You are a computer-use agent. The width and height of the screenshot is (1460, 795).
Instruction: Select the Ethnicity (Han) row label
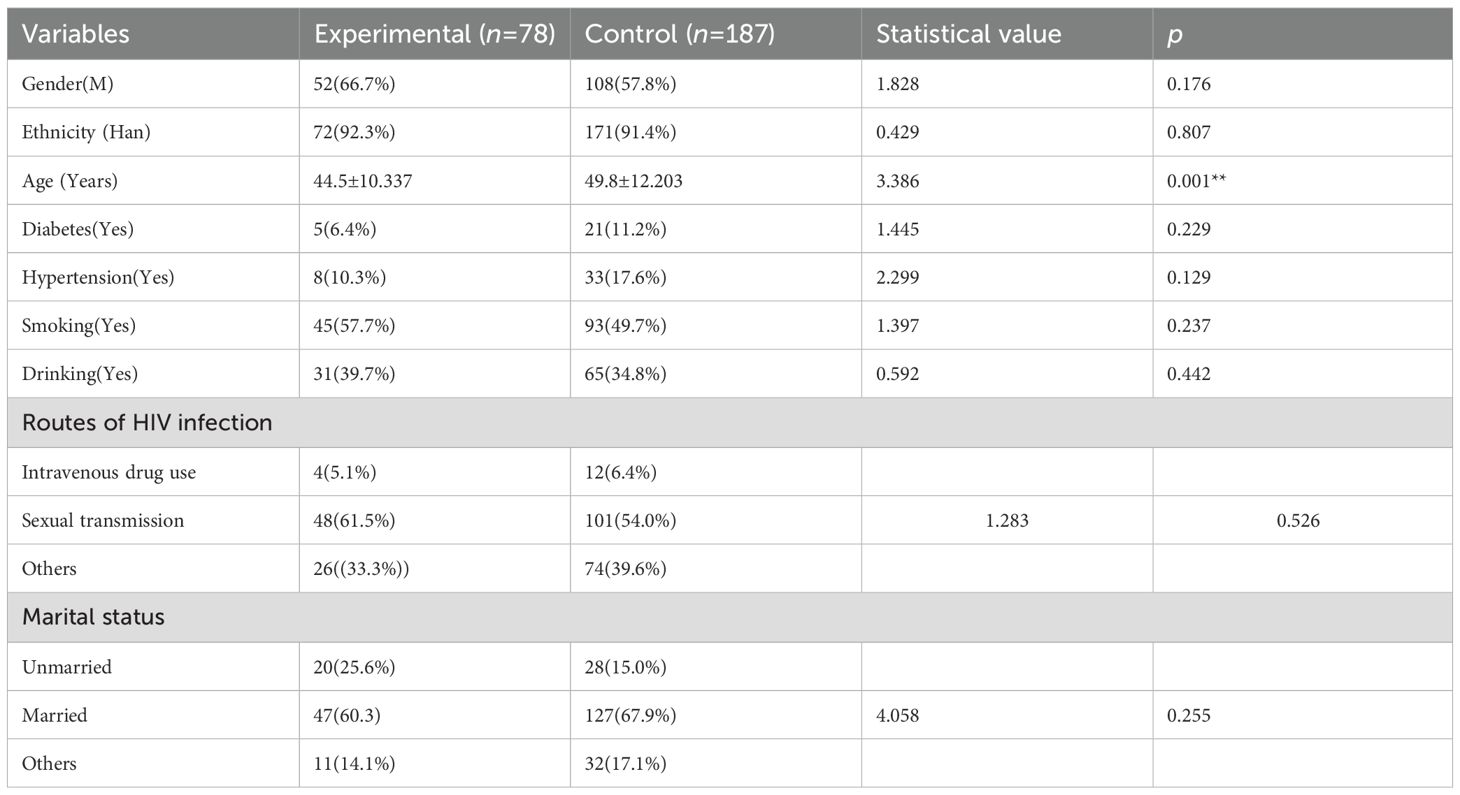point(86,132)
